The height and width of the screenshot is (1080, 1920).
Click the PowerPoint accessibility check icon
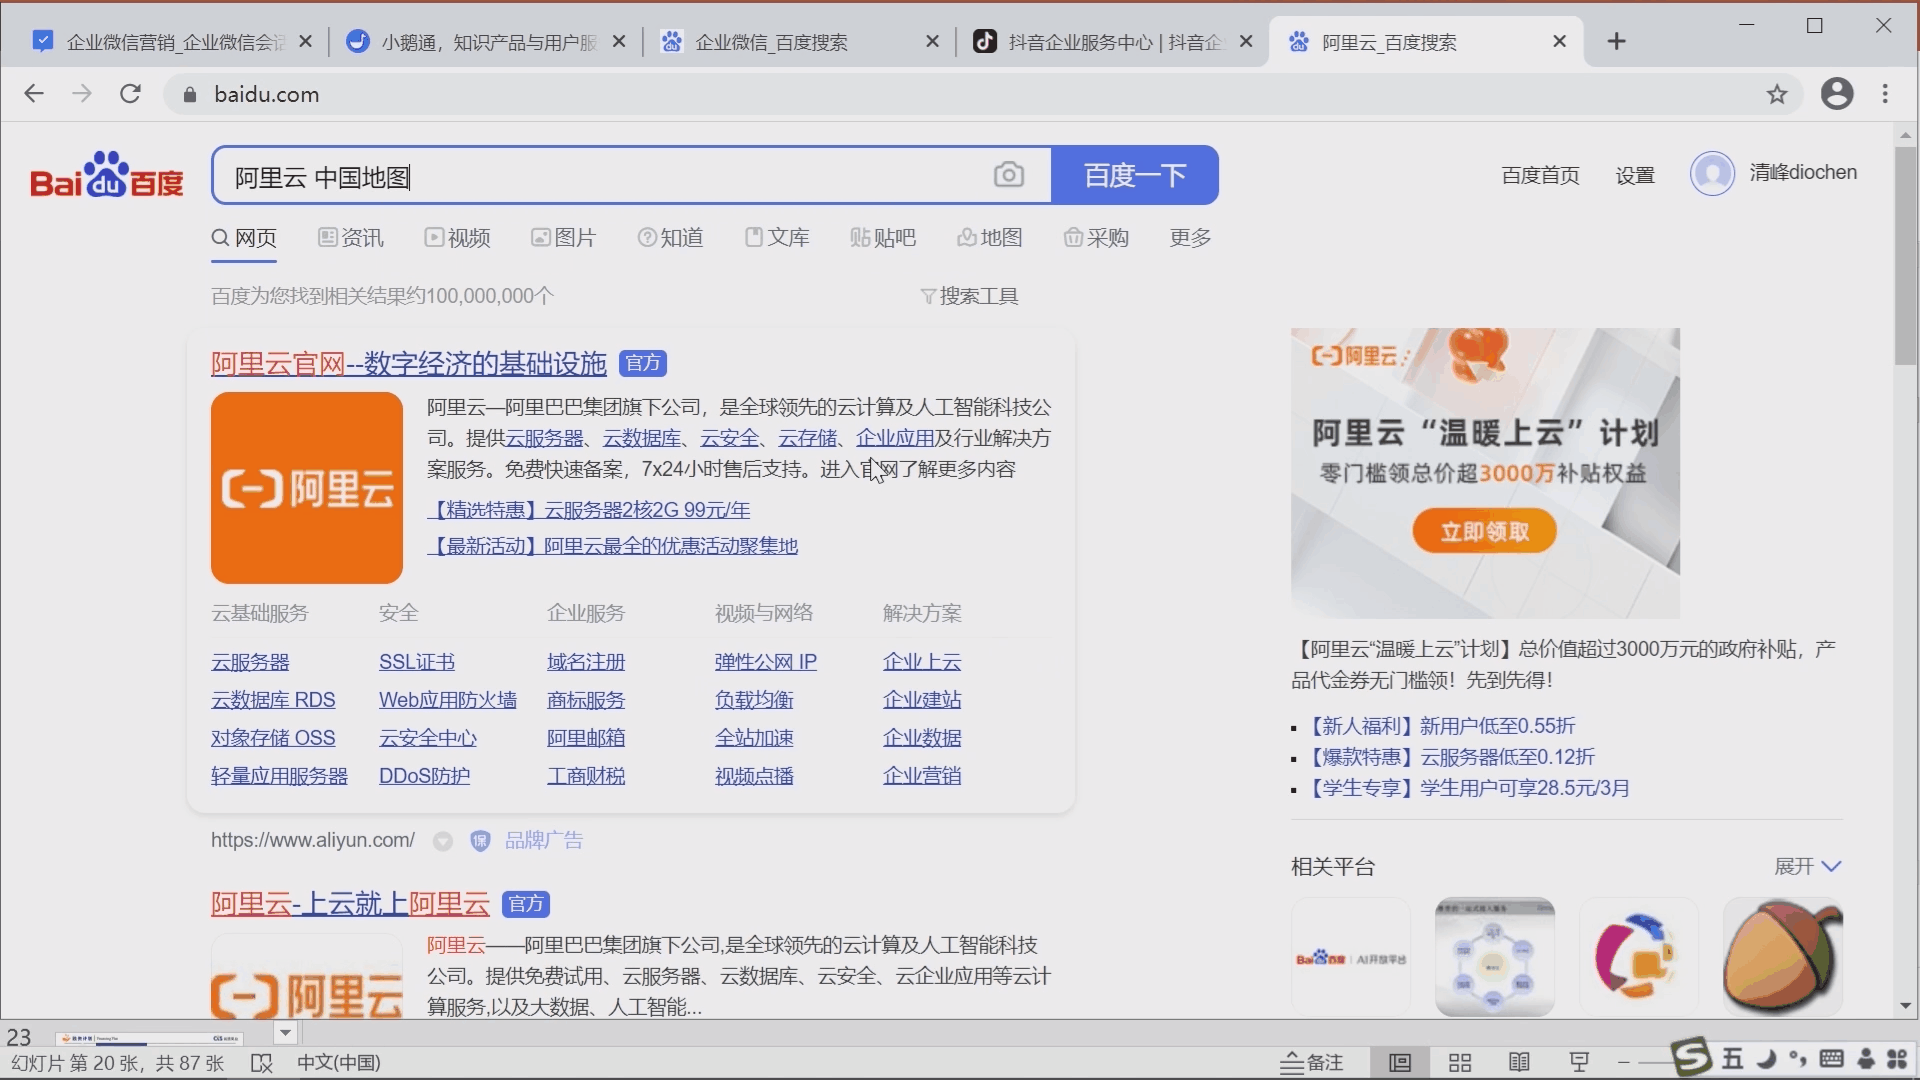coord(262,1063)
